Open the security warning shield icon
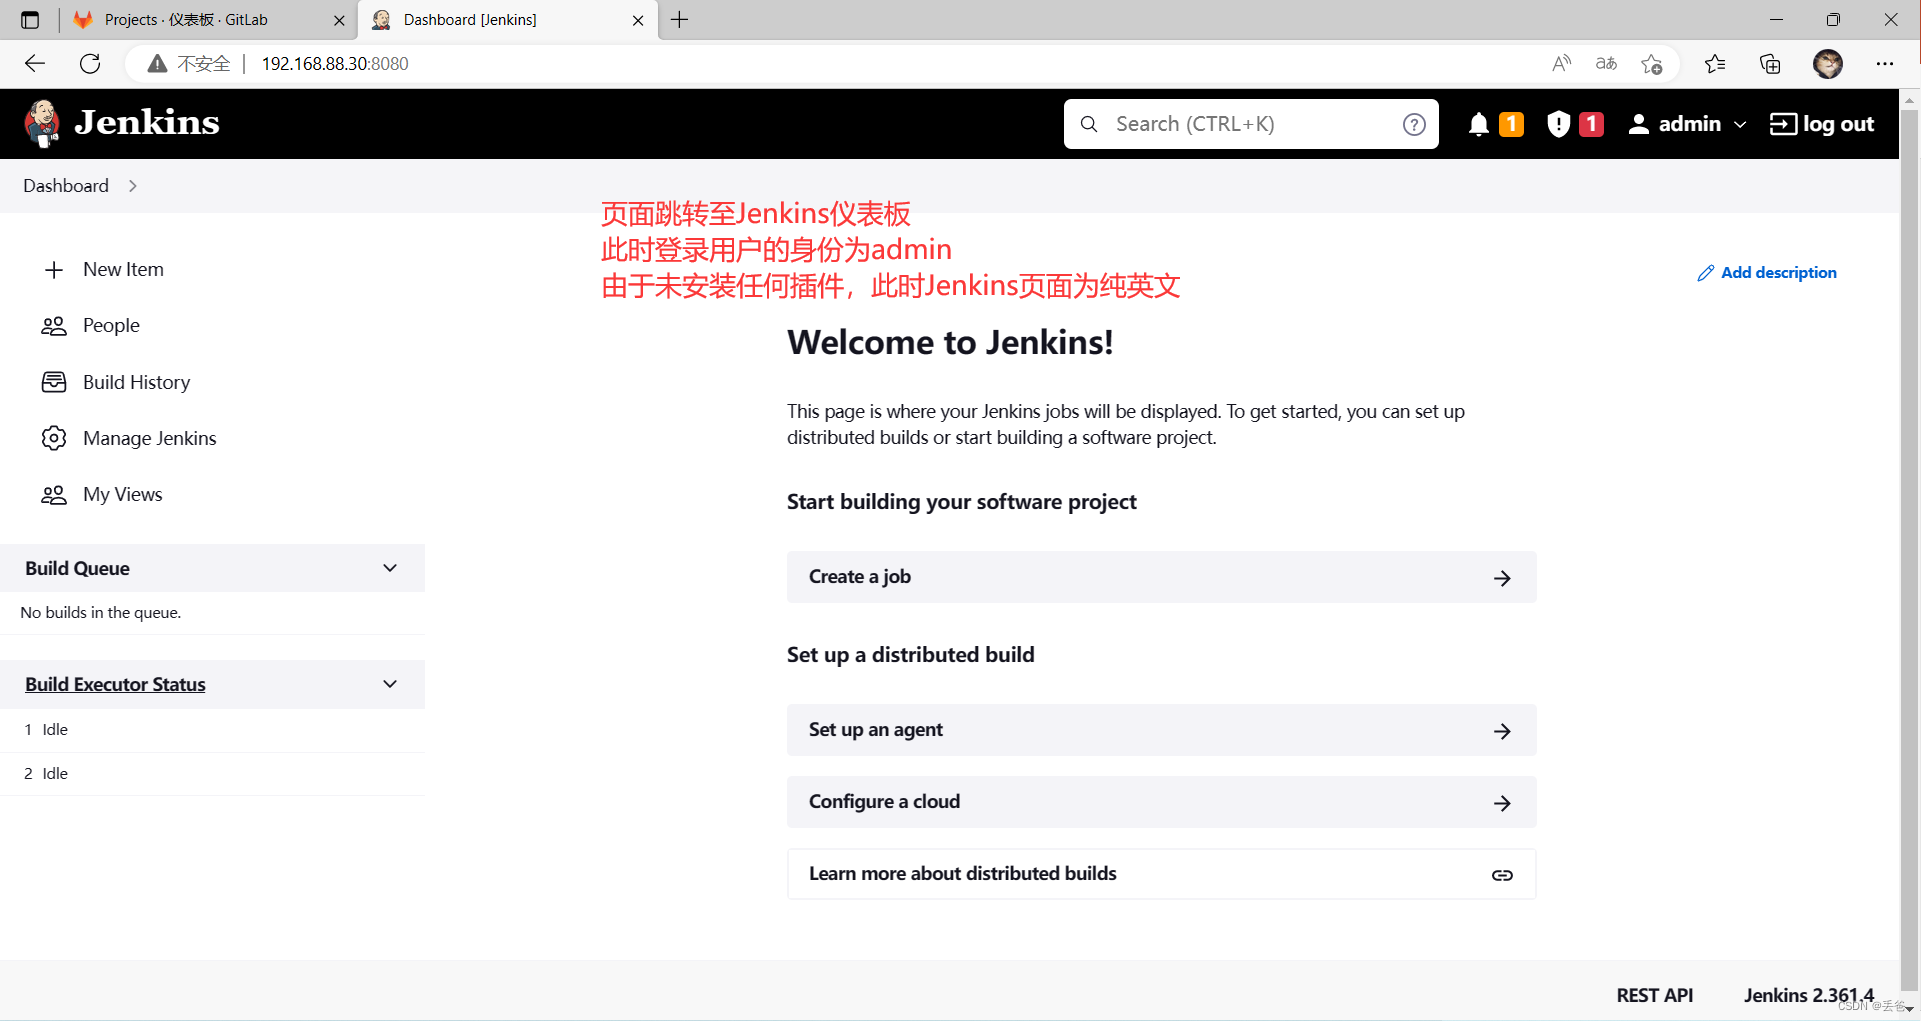 [x=1558, y=124]
